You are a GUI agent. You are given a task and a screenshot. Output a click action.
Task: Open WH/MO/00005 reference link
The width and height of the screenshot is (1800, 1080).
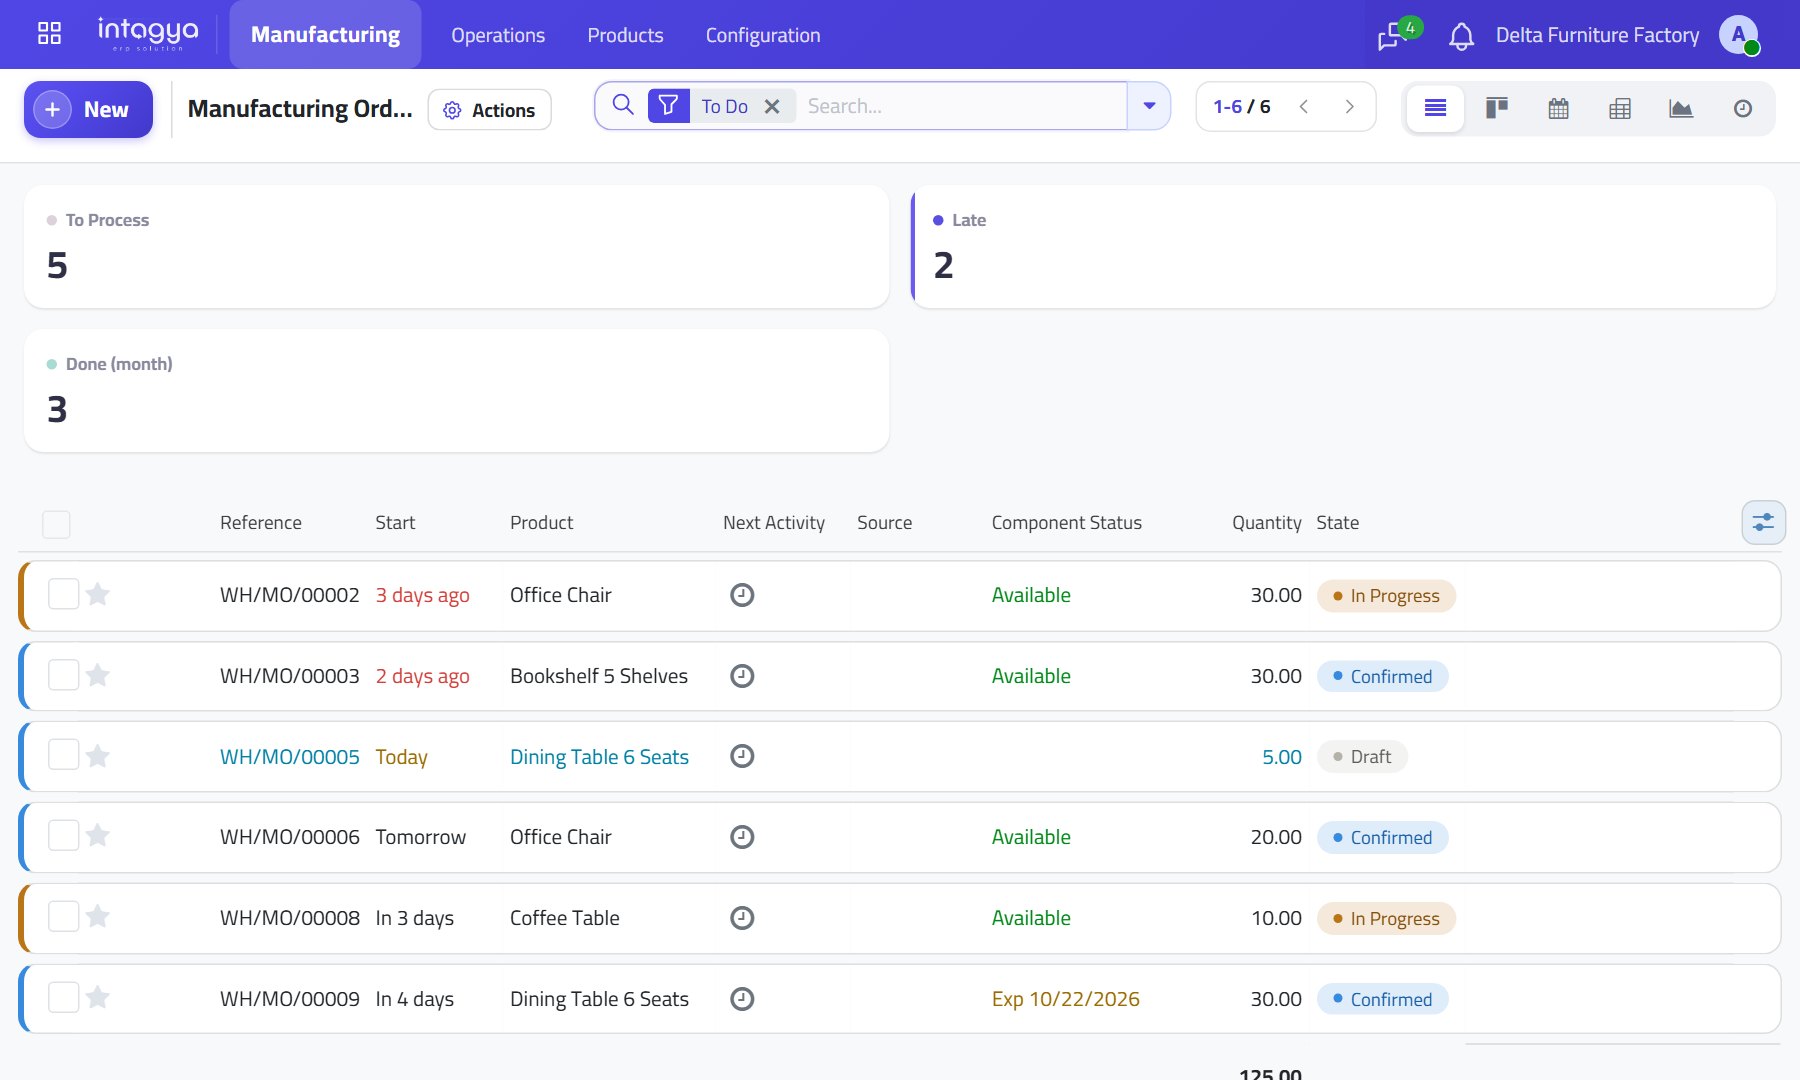(x=289, y=757)
